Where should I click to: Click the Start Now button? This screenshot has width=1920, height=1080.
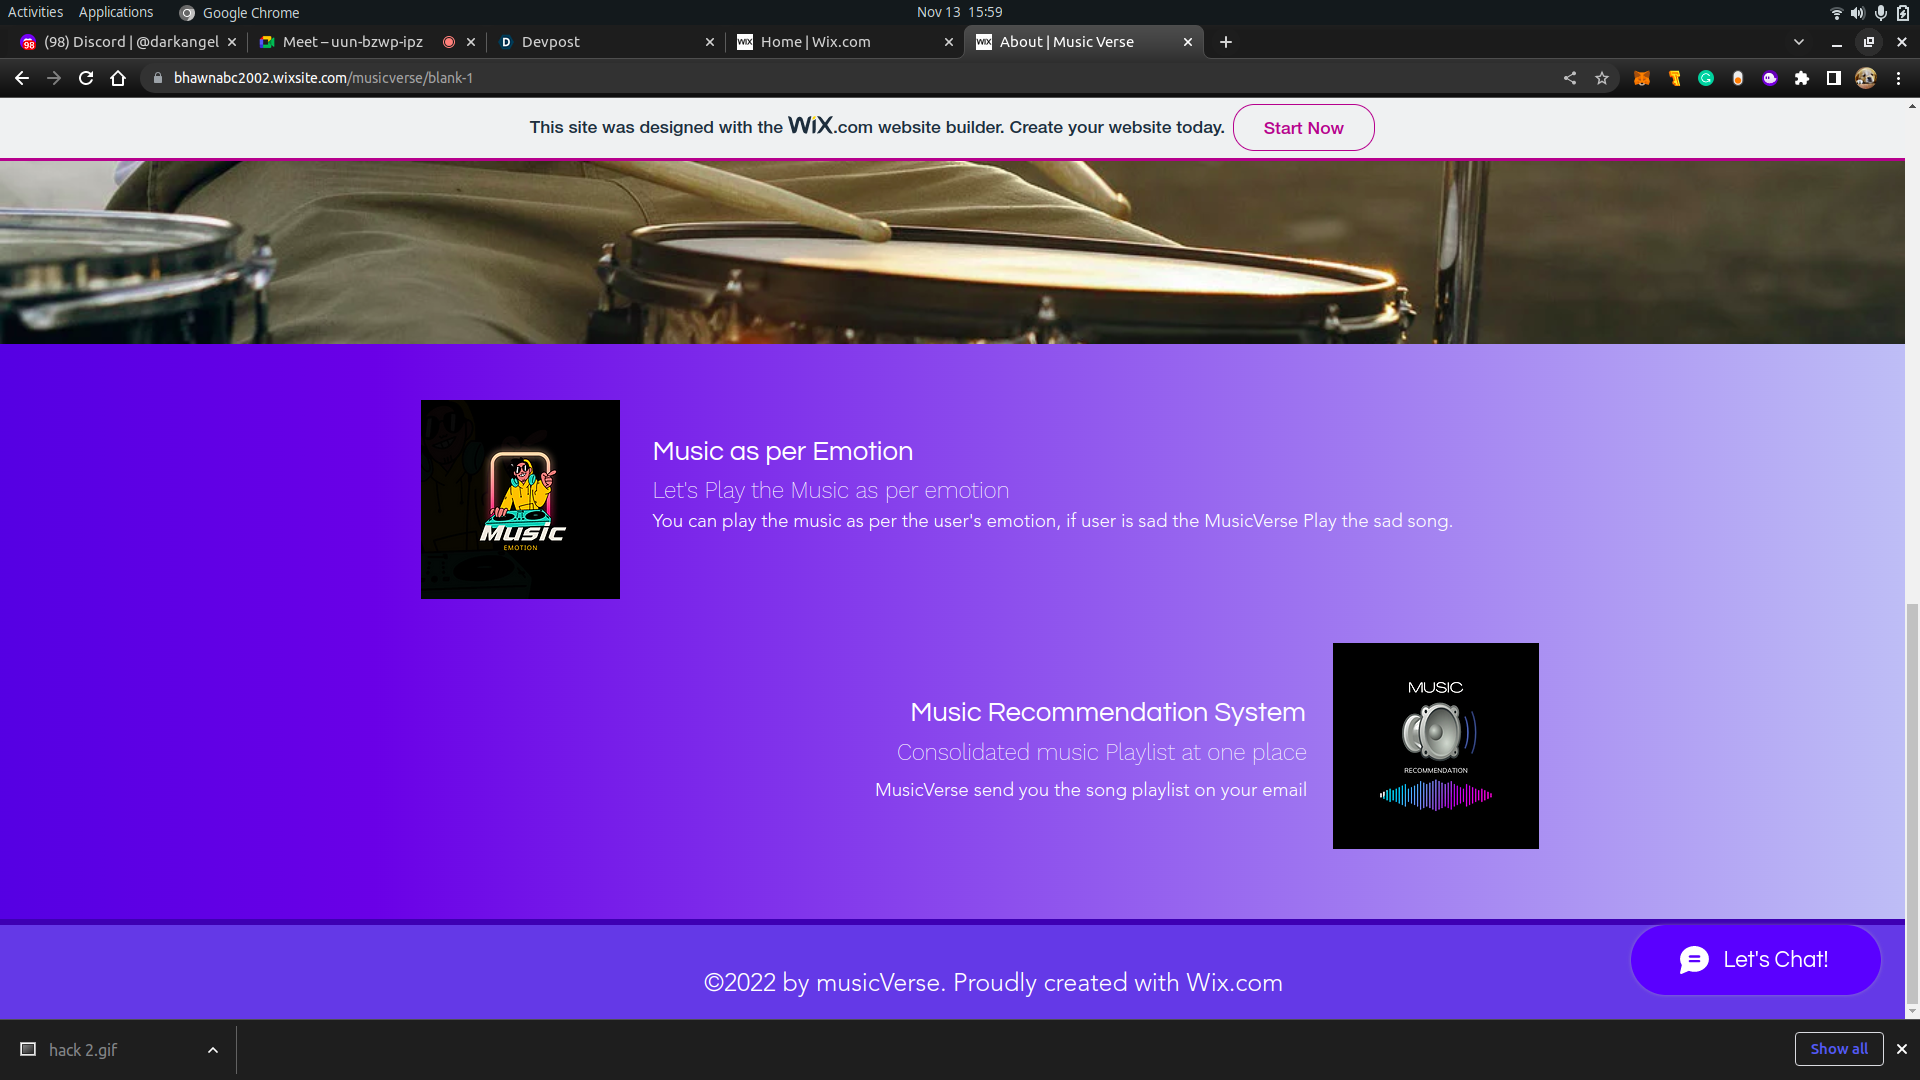coord(1303,128)
